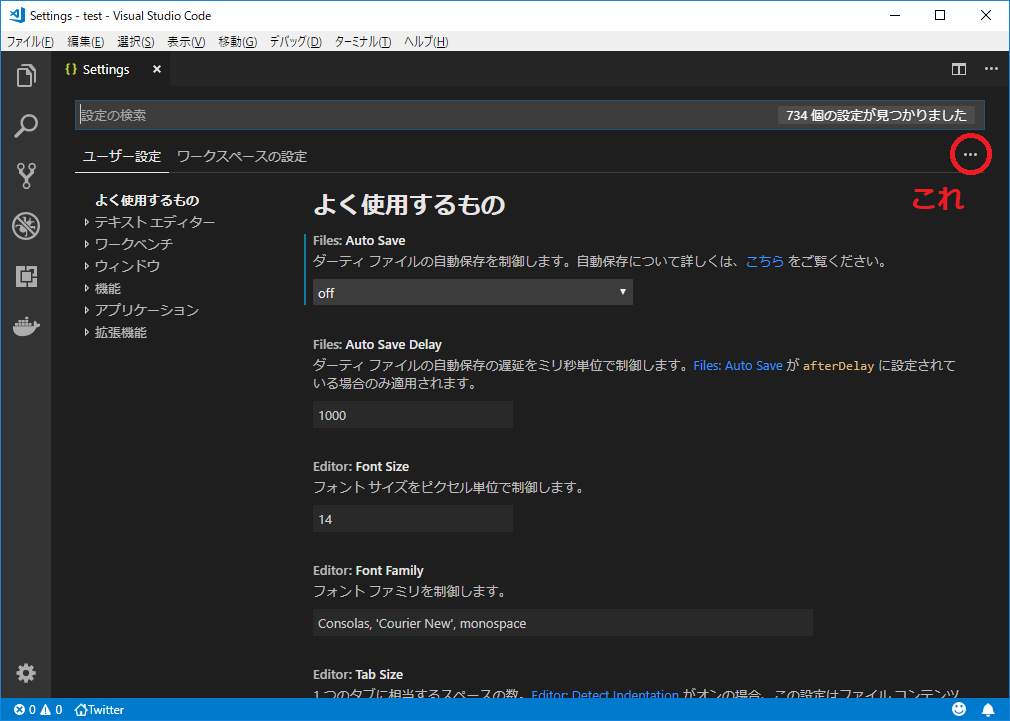Click the errors and warnings status indicator

click(x=38, y=709)
